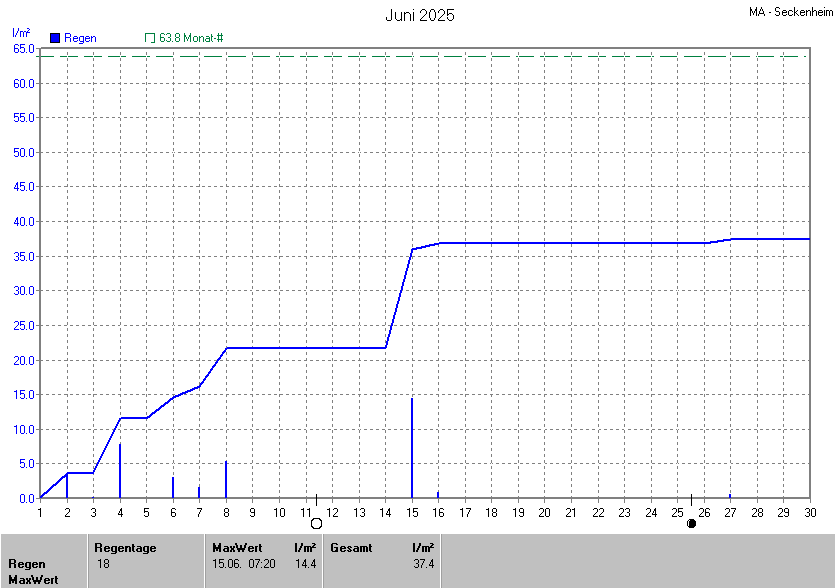Click the new moon symbol below the axis
The image size is (835, 588).
691,523
